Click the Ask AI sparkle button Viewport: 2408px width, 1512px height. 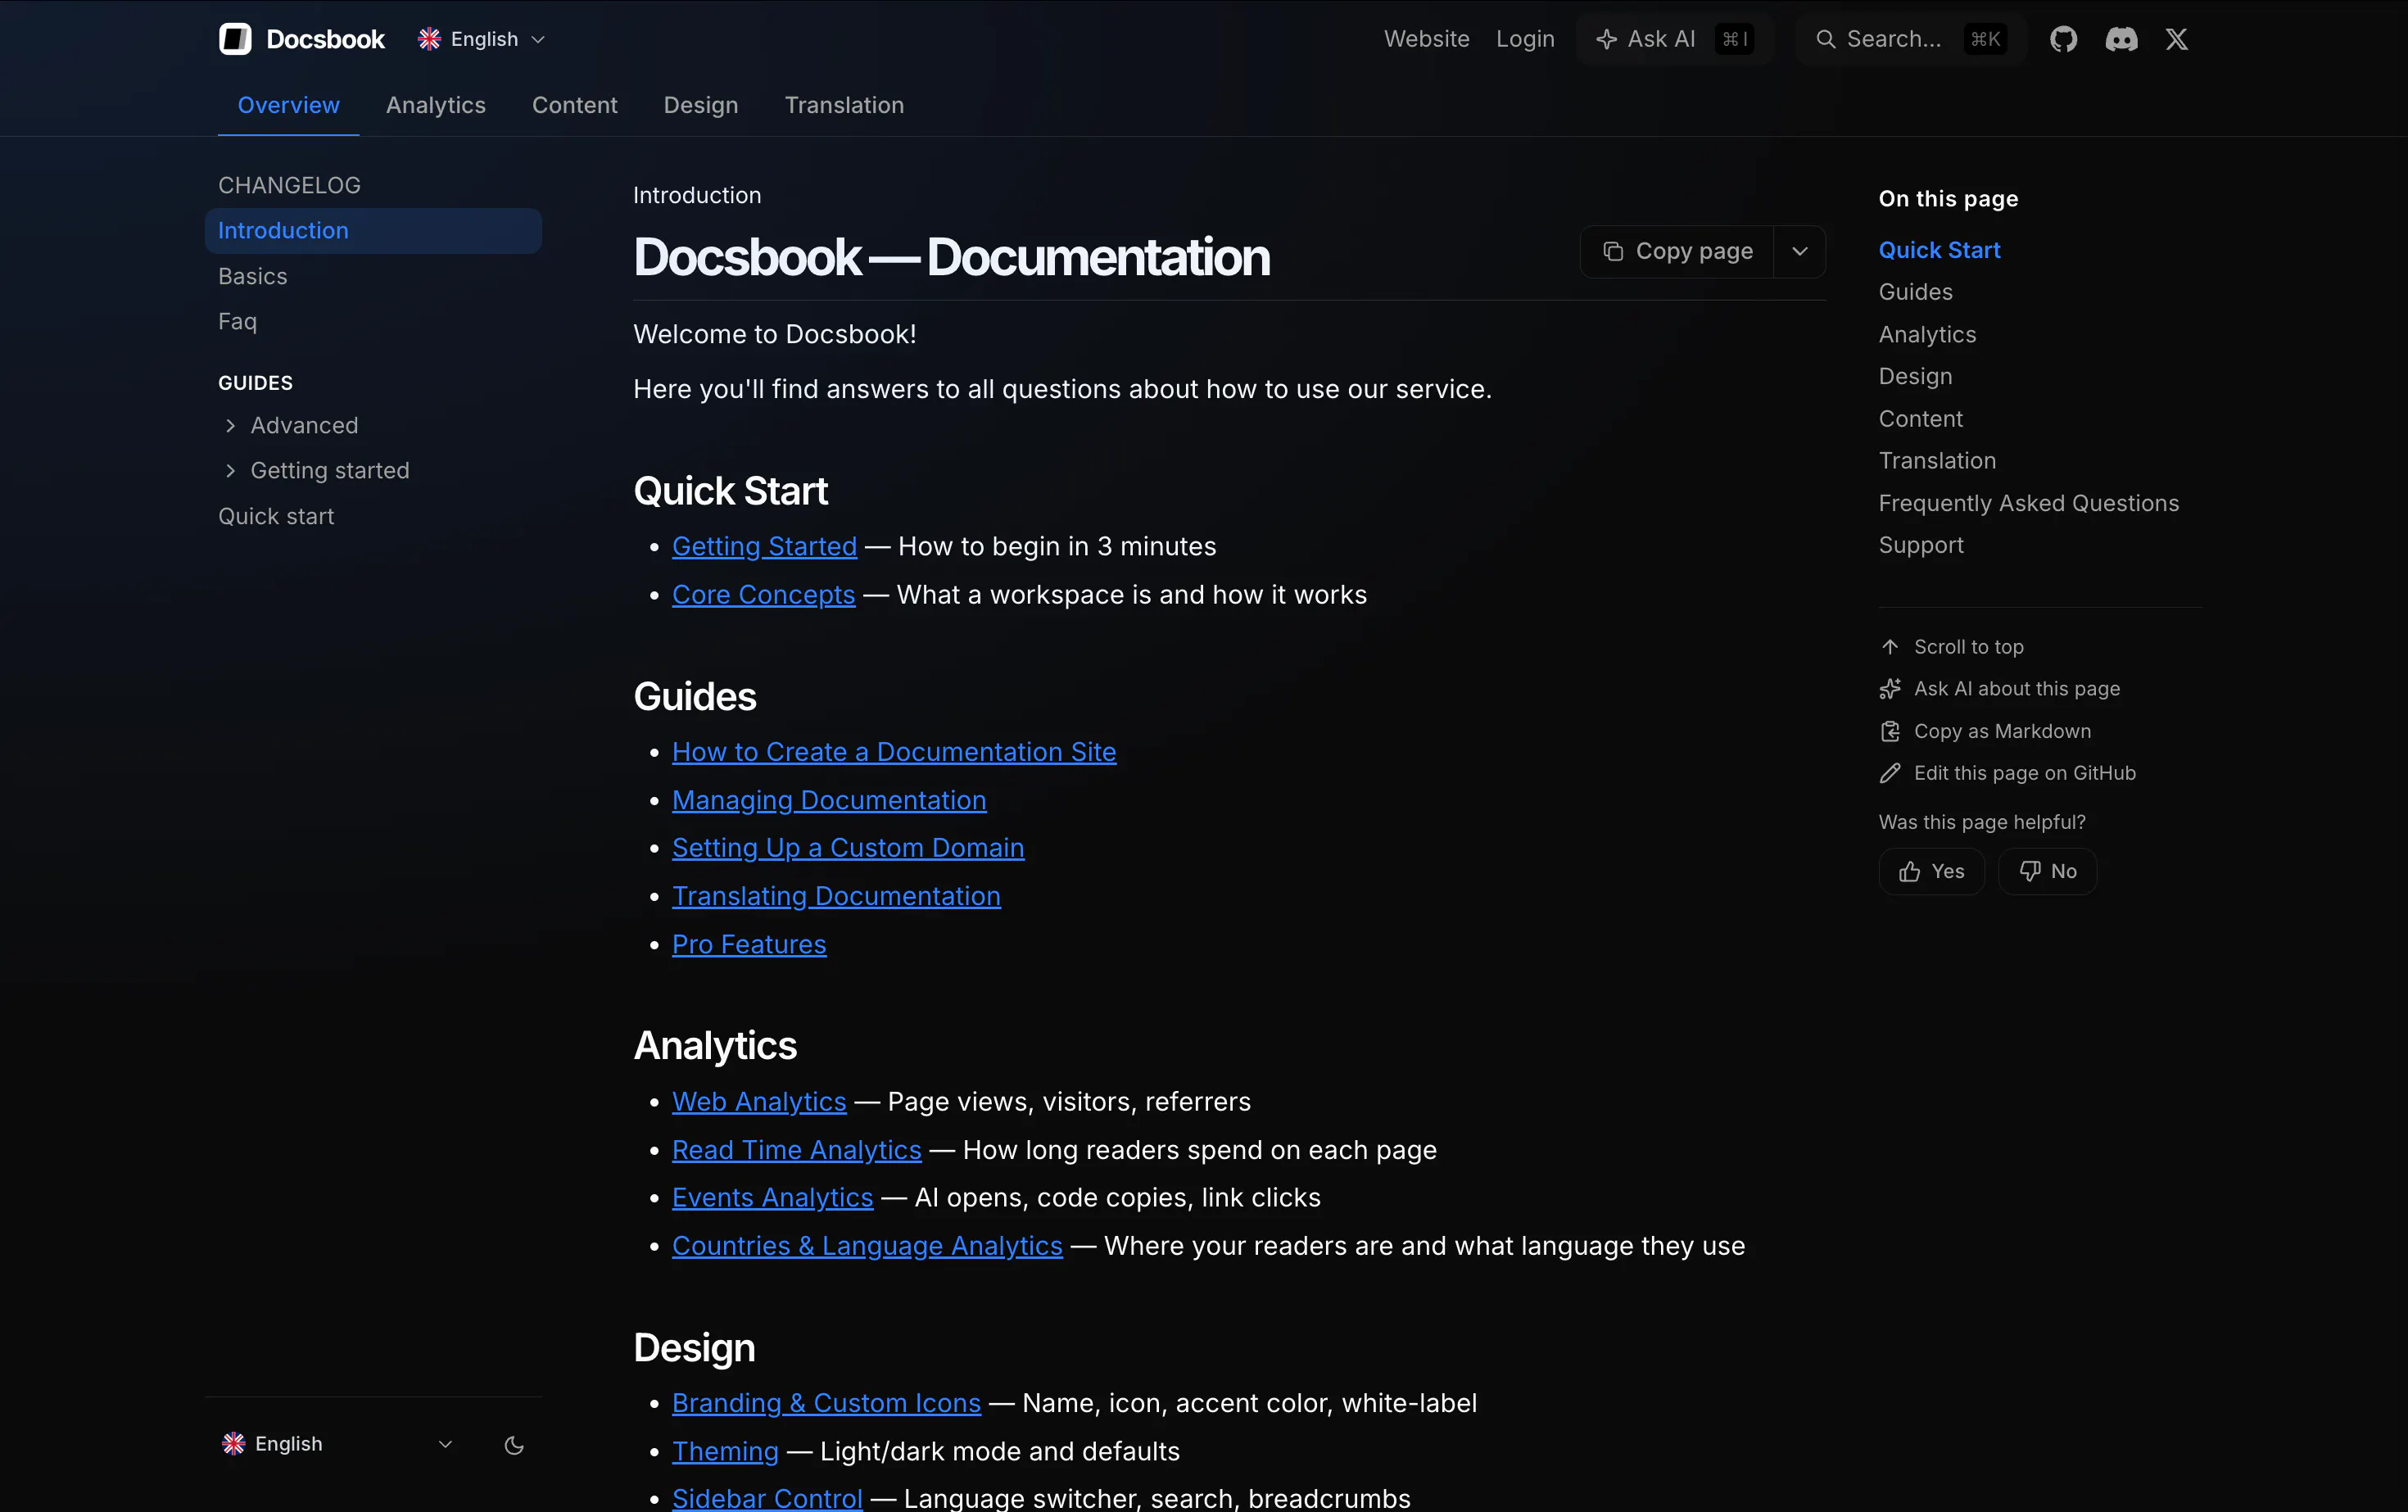[x=1674, y=39]
